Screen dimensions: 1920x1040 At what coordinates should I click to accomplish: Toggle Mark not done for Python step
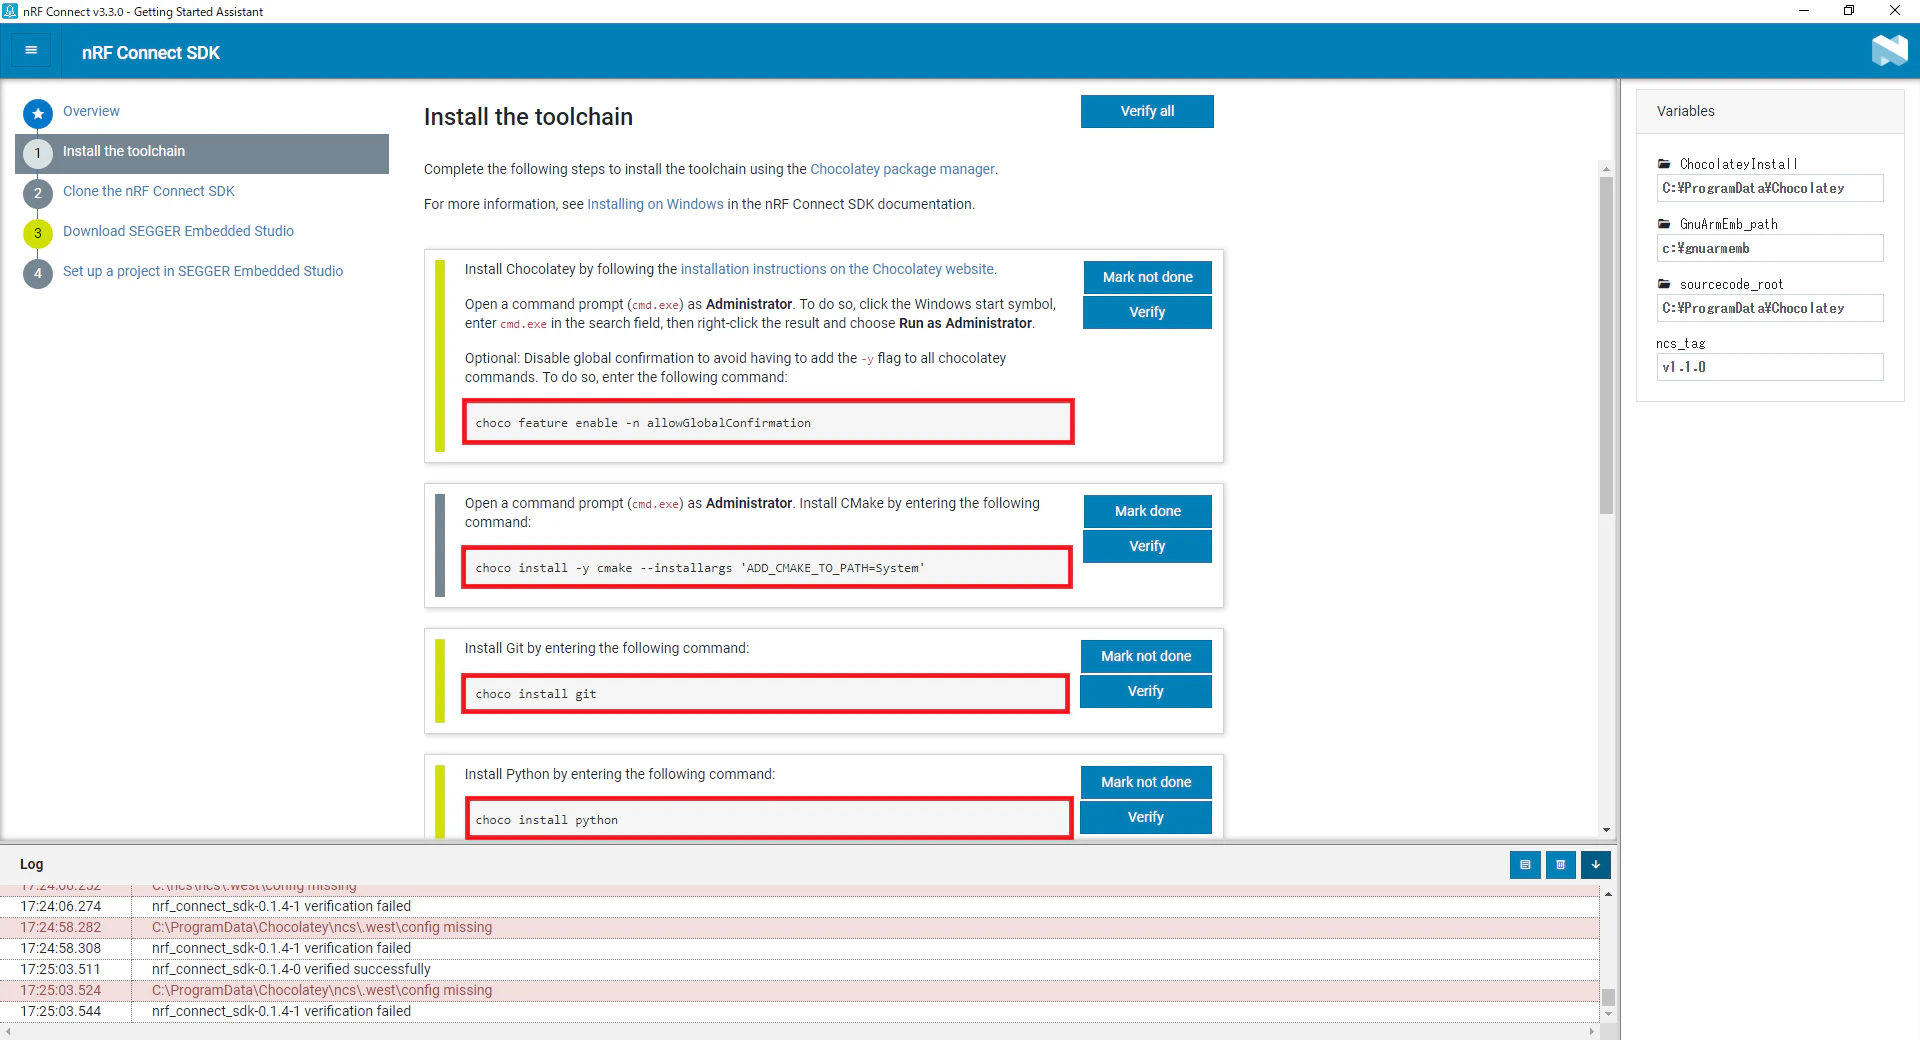1146,782
